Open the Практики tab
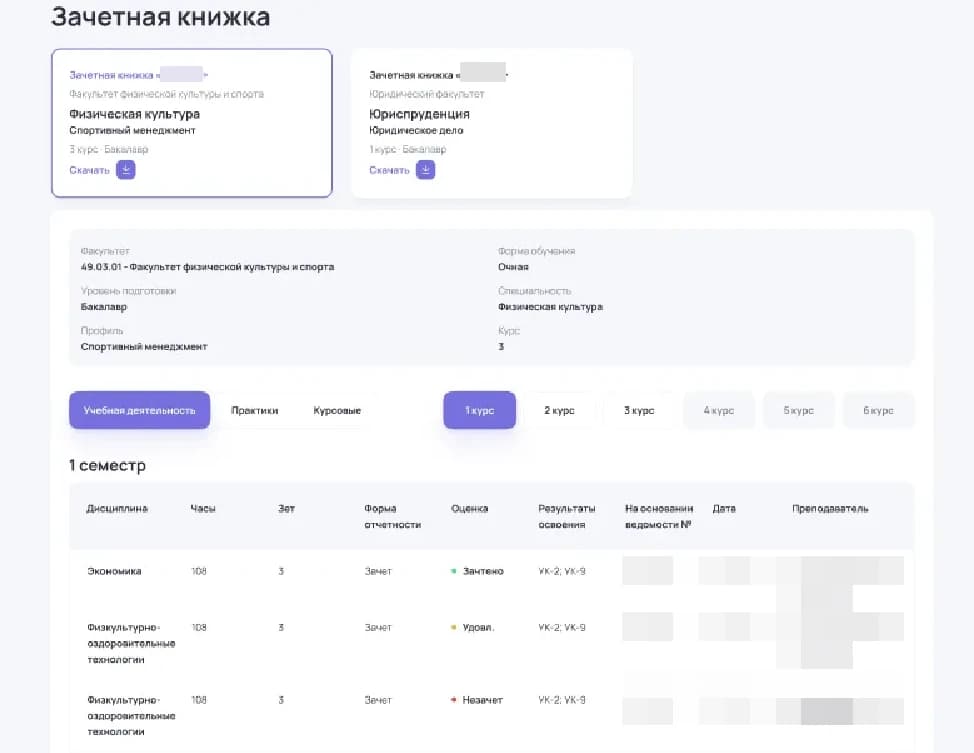974x753 pixels. tap(254, 411)
